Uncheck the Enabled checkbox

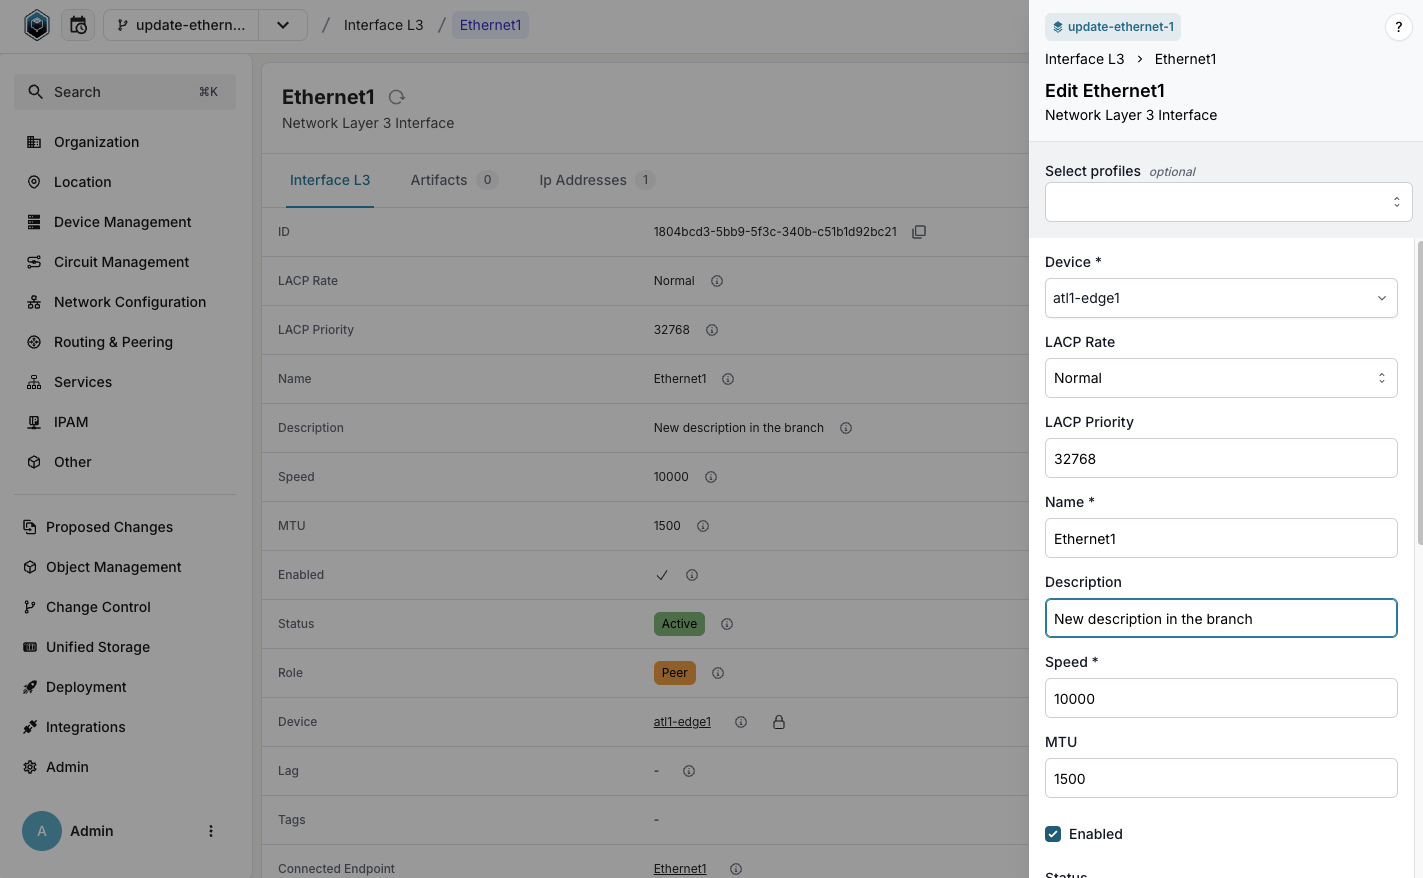click(x=1053, y=834)
